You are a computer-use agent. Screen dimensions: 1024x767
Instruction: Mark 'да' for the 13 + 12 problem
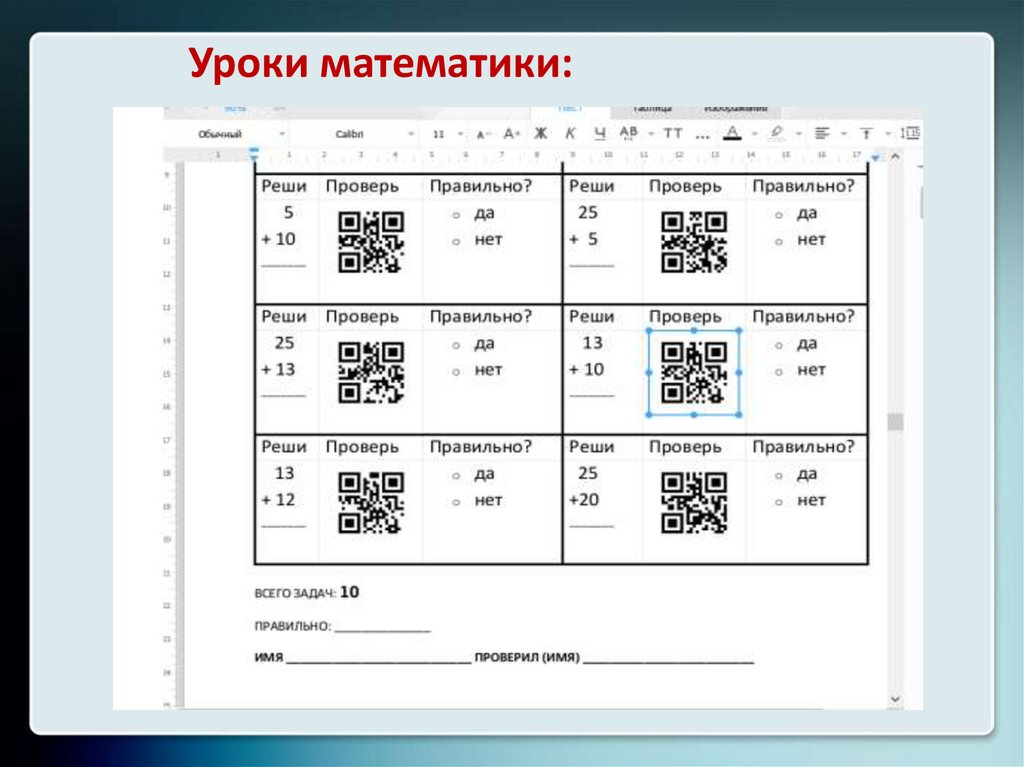pyautogui.click(x=456, y=476)
